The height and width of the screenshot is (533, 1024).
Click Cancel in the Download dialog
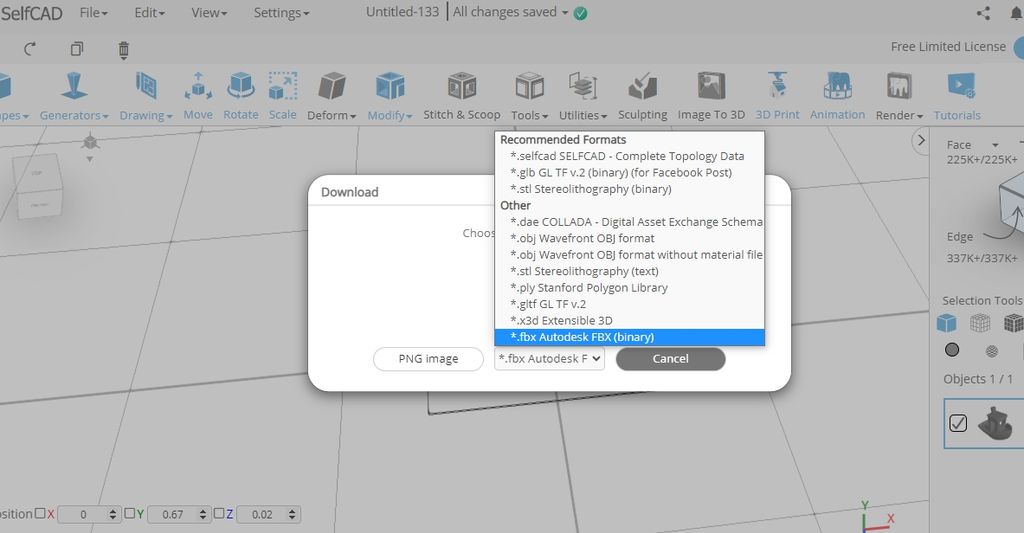tap(670, 359)
